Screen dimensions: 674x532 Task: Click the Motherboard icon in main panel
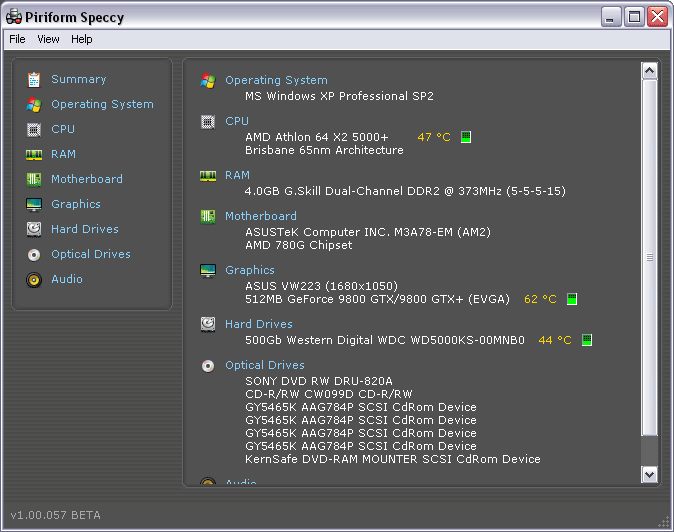coord(208,216)
